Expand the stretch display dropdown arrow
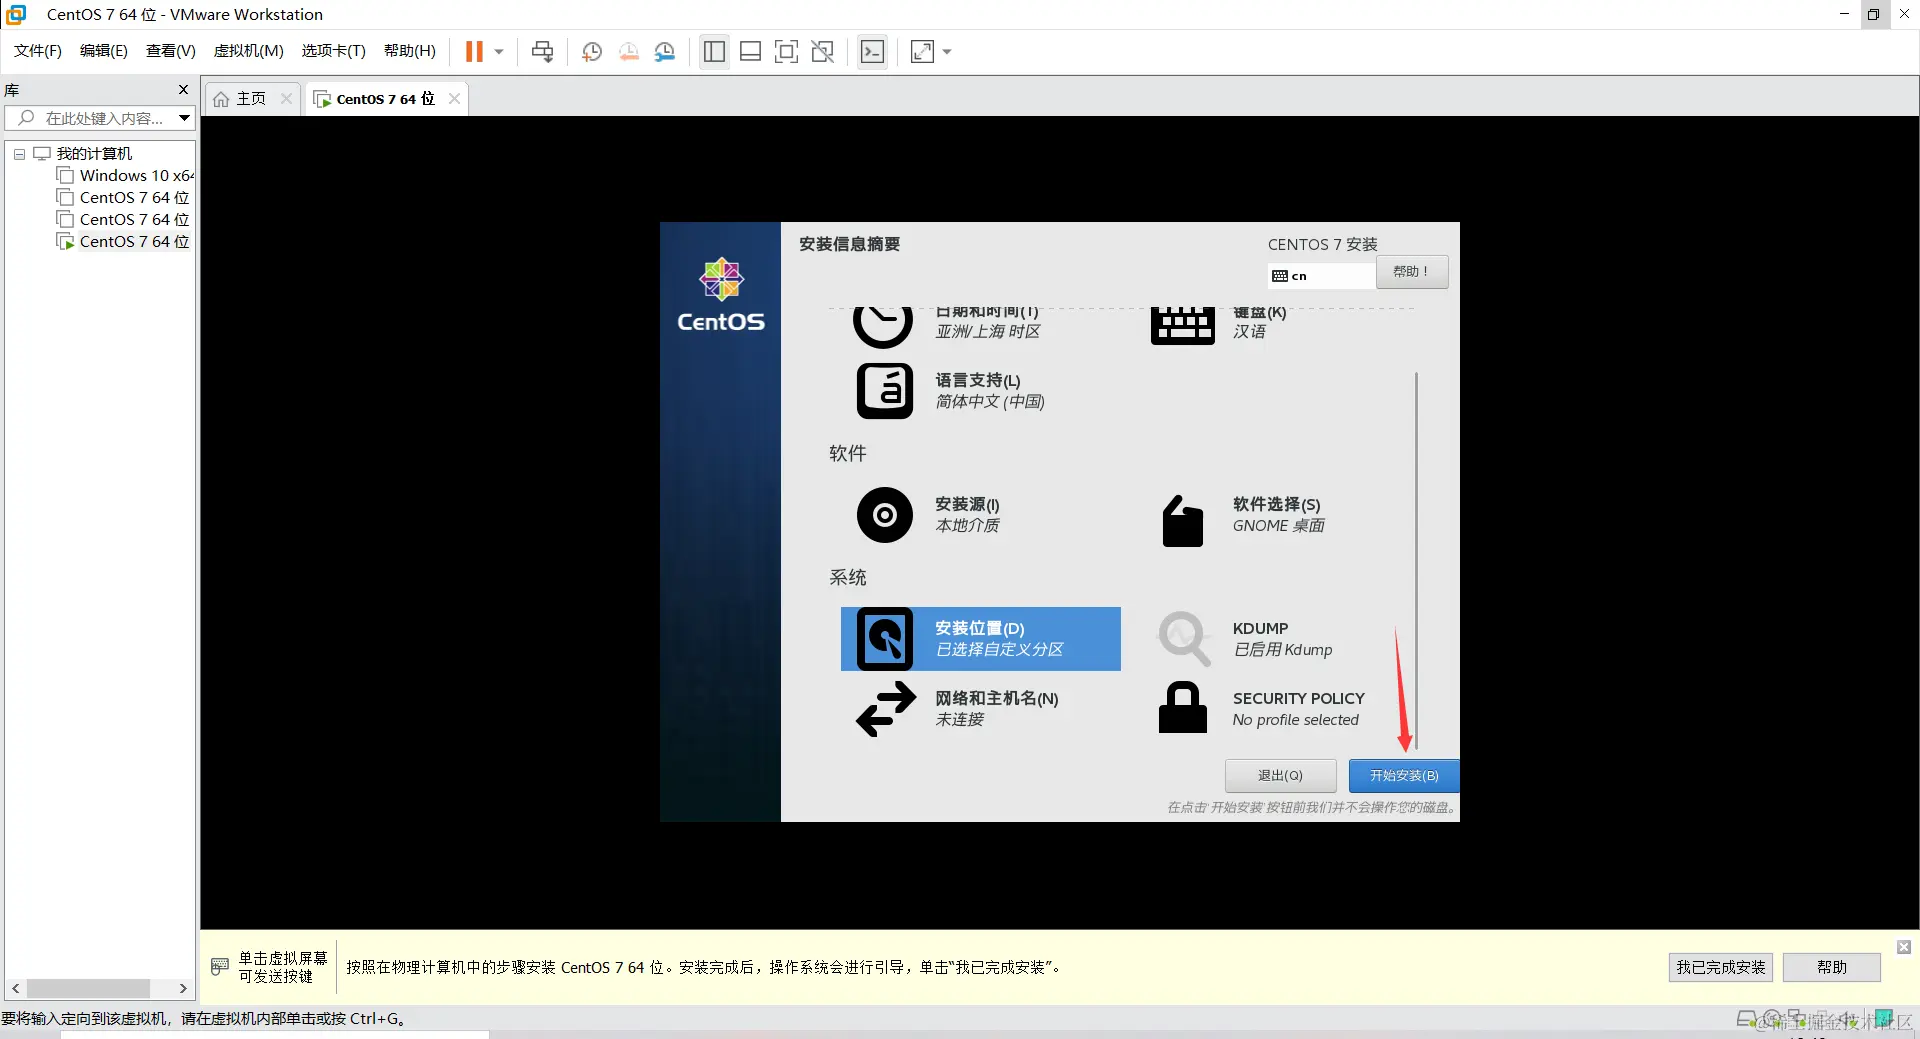1920x1039 pixels. [947, 52]
